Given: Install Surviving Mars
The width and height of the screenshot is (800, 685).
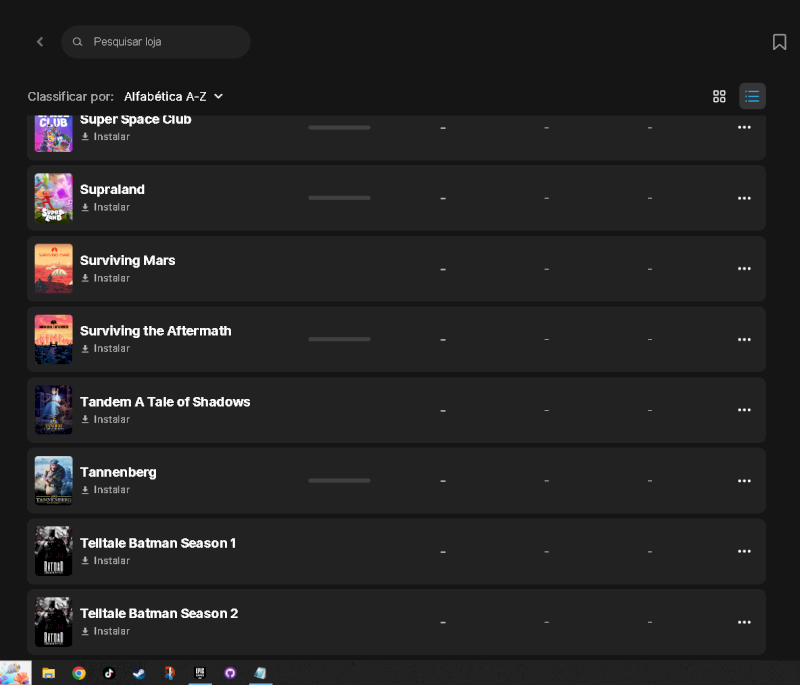Looking at the screenshot, I should point(106,278).
